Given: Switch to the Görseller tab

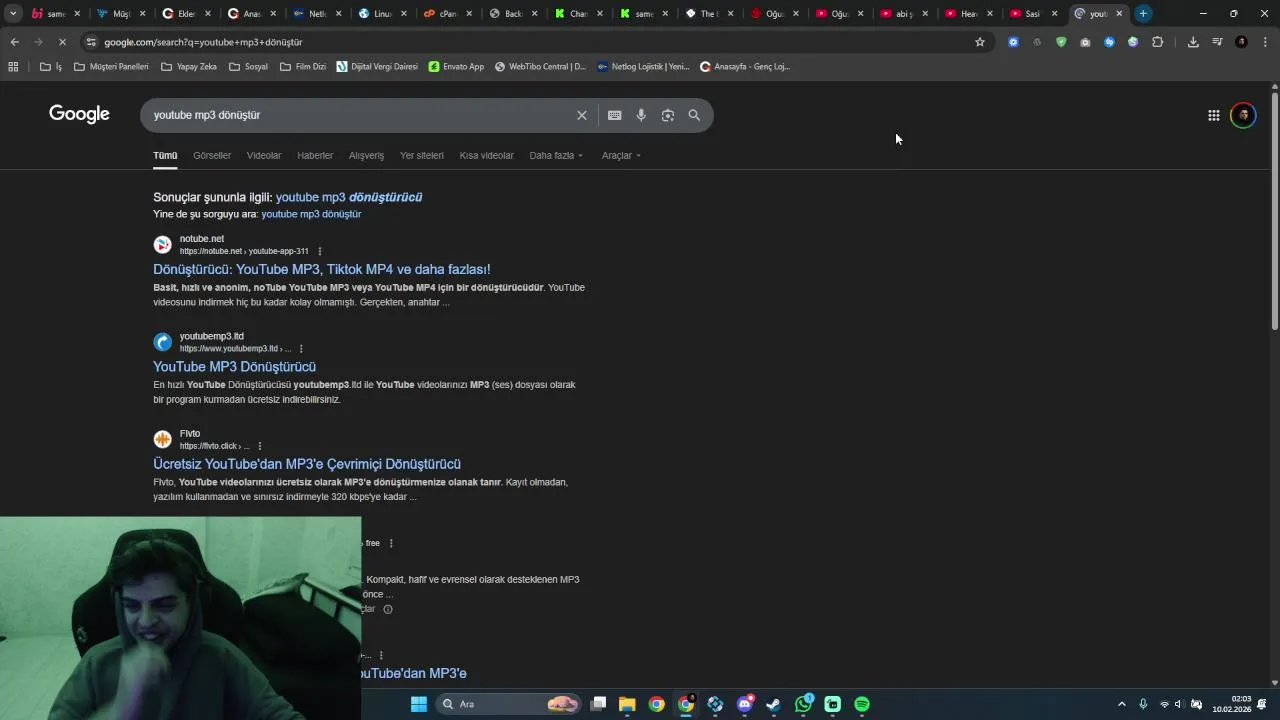Looking at the screenshot, I should pos(212,155).
